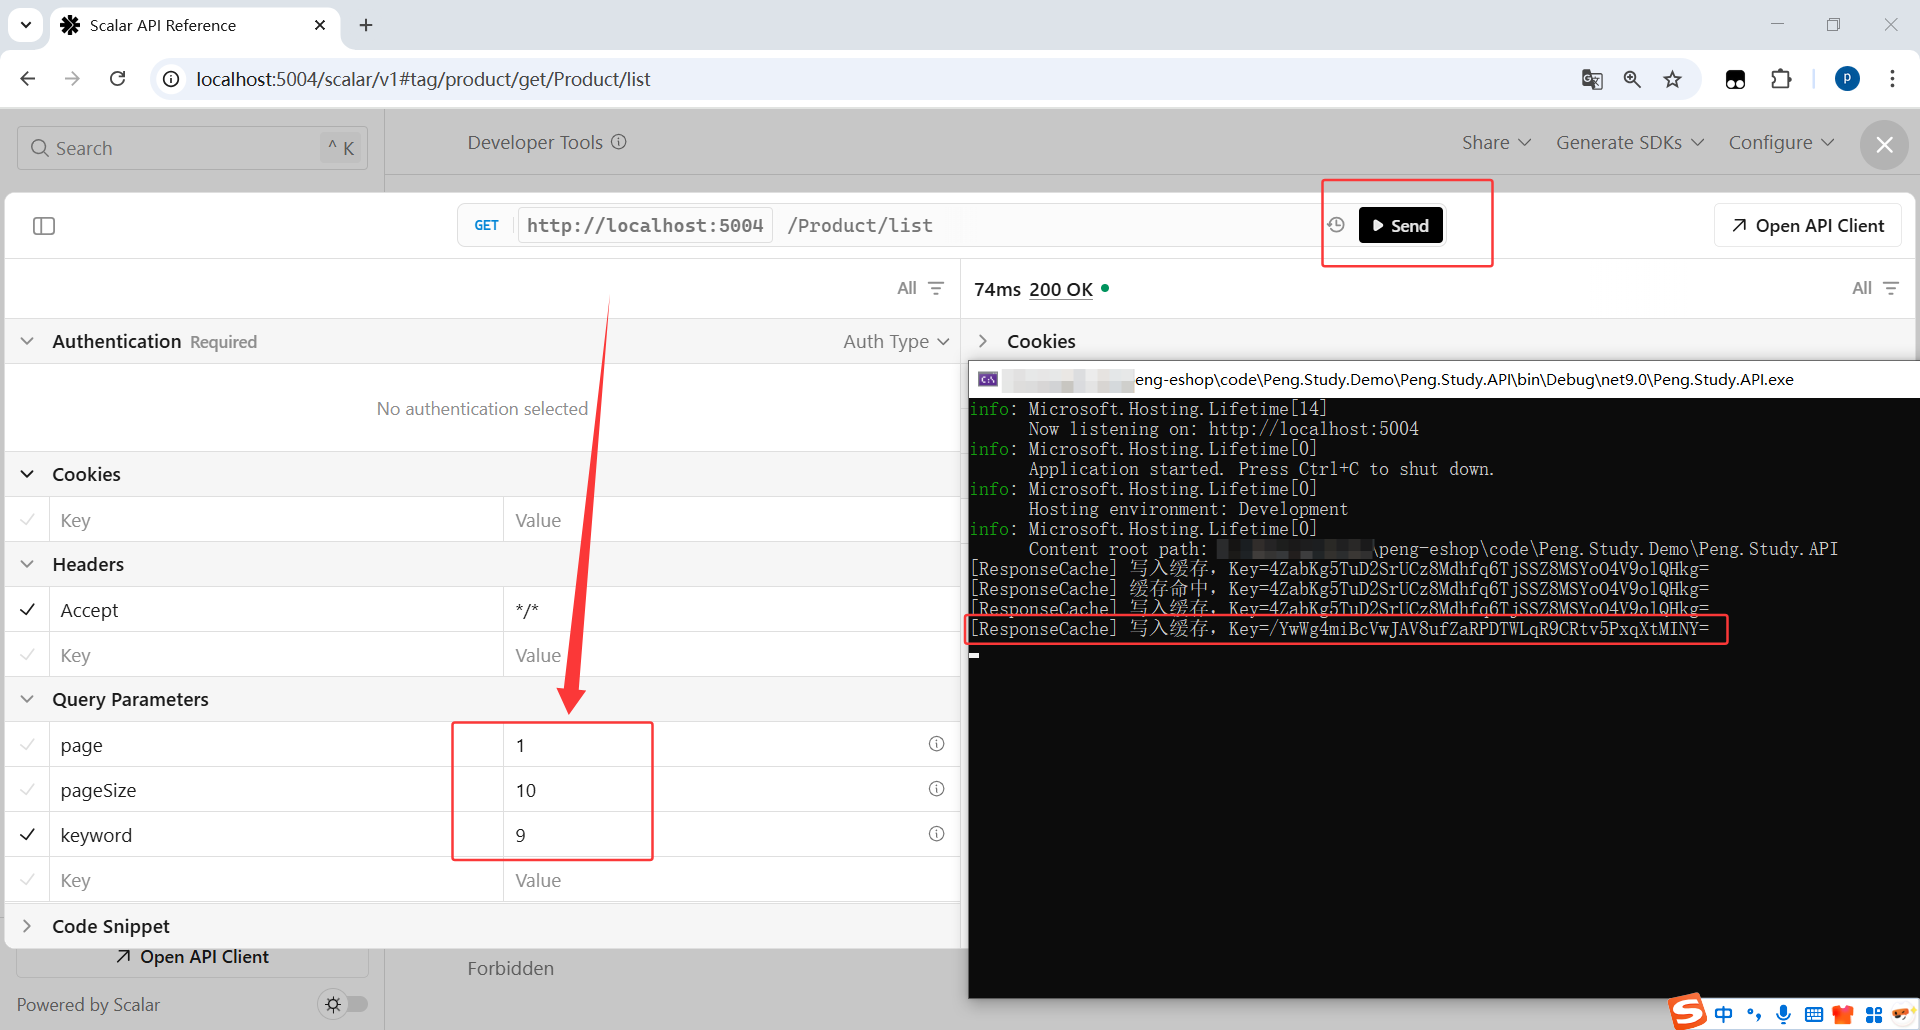Viewport: 1920px width, 1030px height.
Task: Open the tab search dropdown
Action: [26, 25]
